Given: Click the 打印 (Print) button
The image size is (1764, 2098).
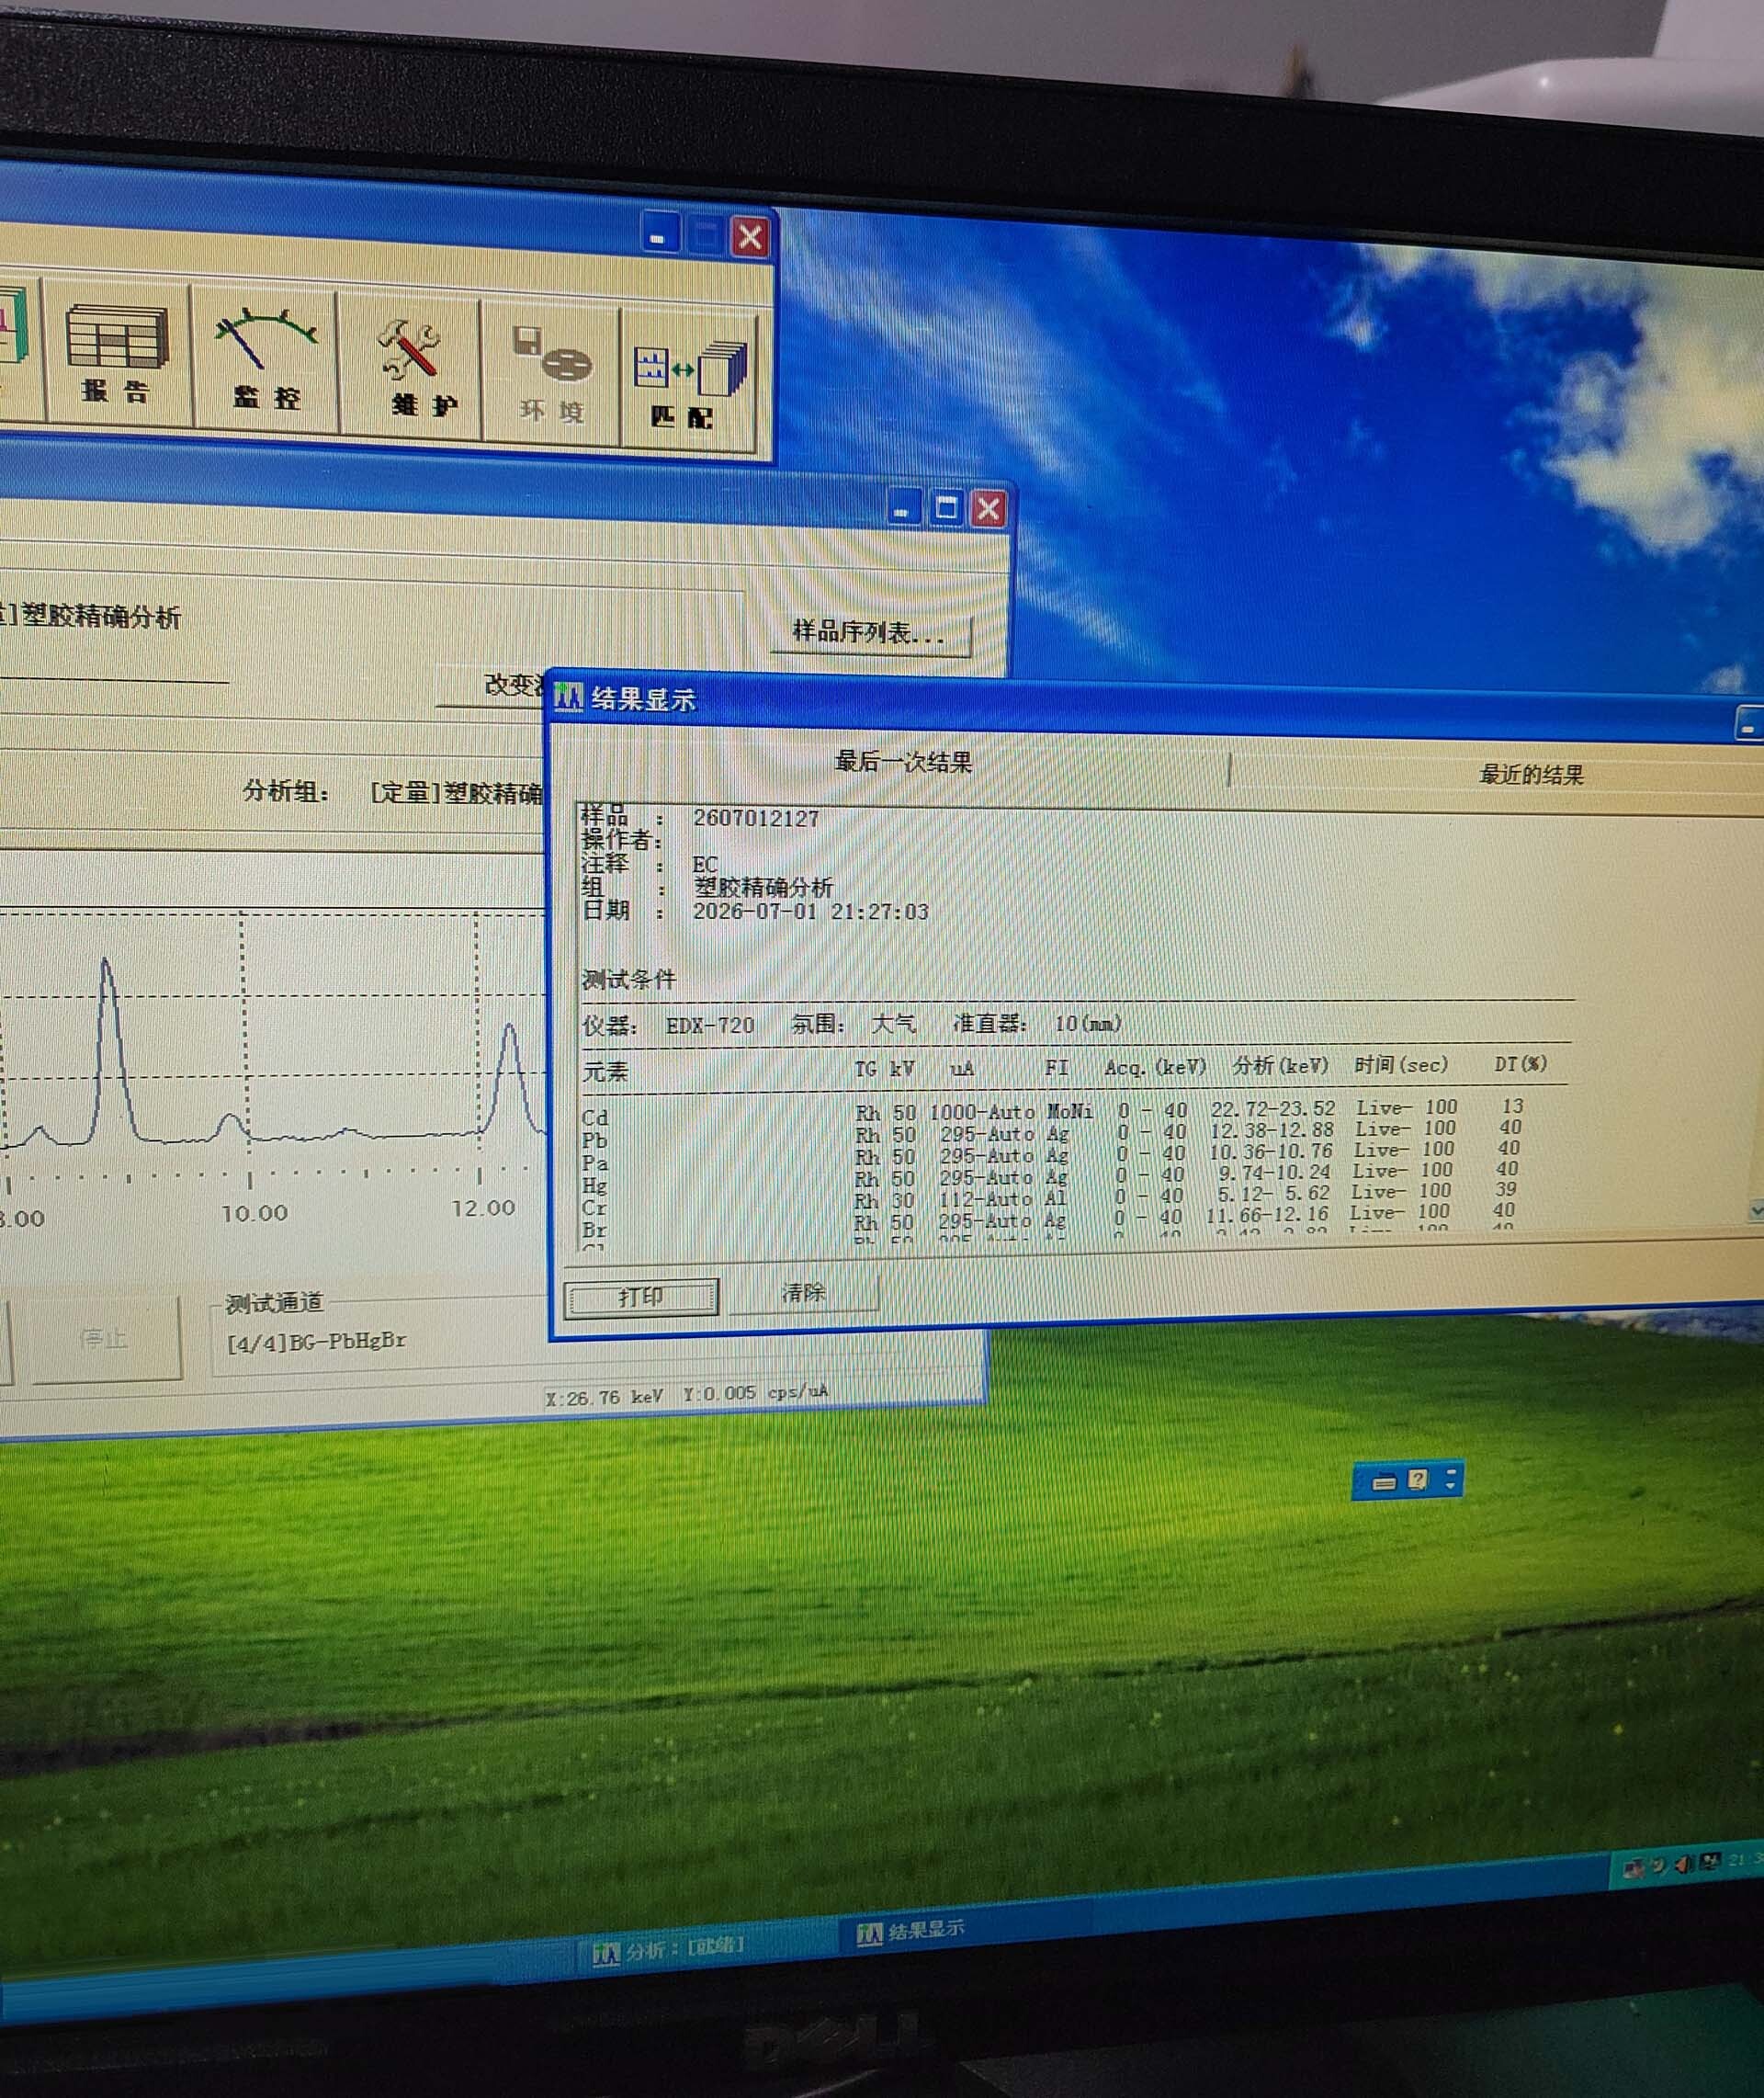Looking at the screenshot, I should 640,1297.
